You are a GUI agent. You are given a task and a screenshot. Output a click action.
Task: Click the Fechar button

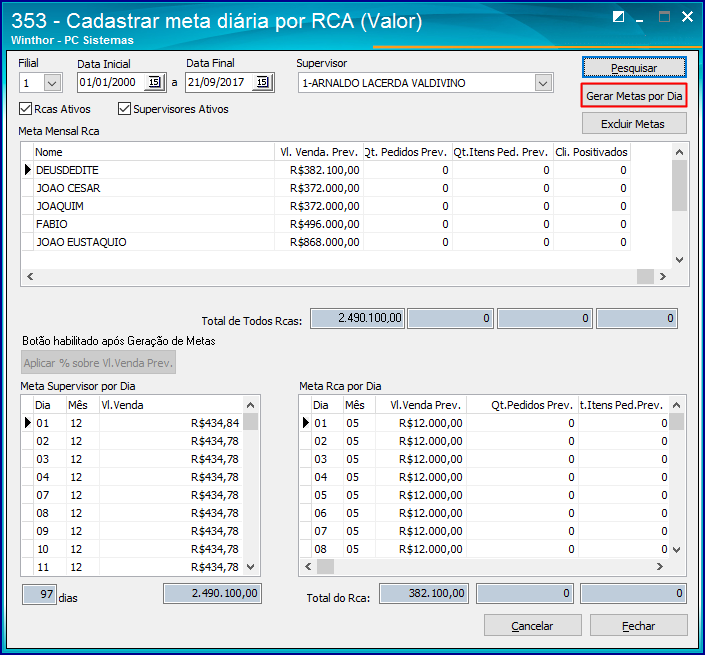click(638, 625)
